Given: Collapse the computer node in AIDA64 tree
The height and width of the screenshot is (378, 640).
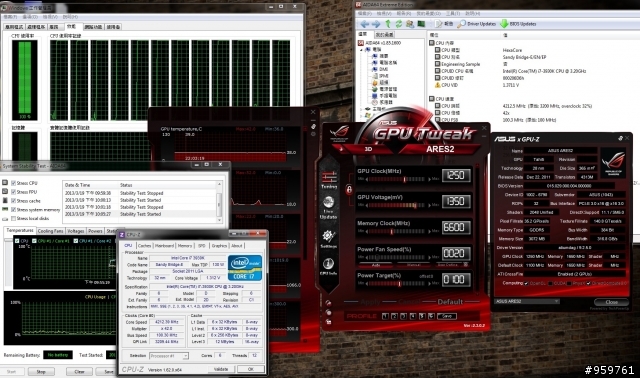Looking at the screenshot, I should (x=361, y=49).
